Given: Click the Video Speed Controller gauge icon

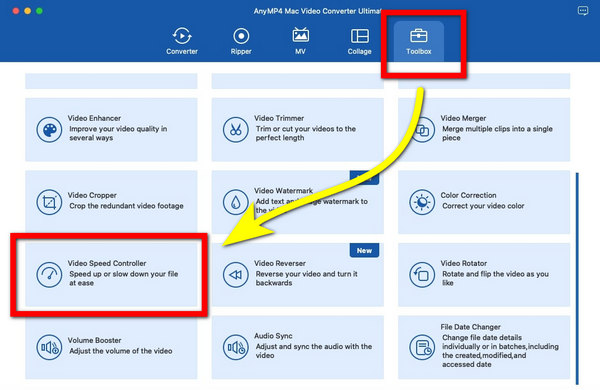Looking at the screenshot, I should tap(49, 274).
